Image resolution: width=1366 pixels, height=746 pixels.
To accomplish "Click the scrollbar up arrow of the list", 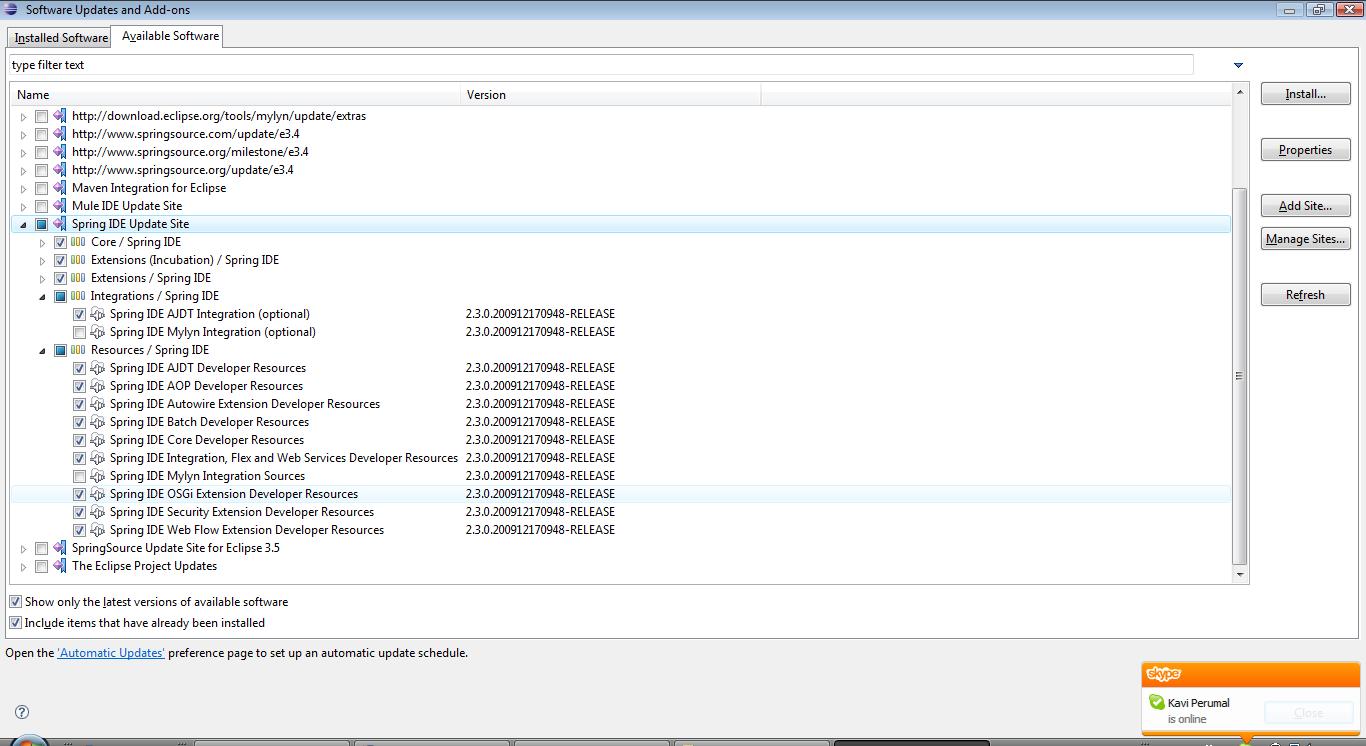I will 1240,93.
